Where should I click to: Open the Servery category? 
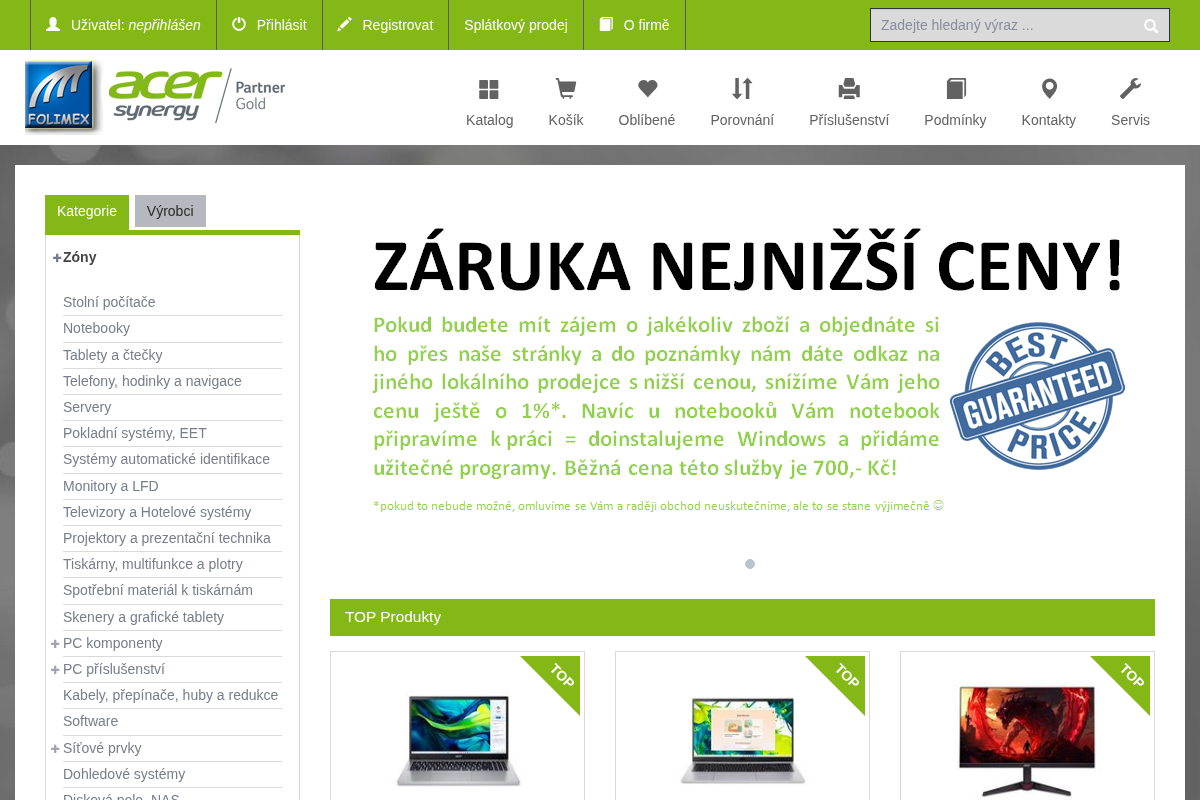click(87, 407)
